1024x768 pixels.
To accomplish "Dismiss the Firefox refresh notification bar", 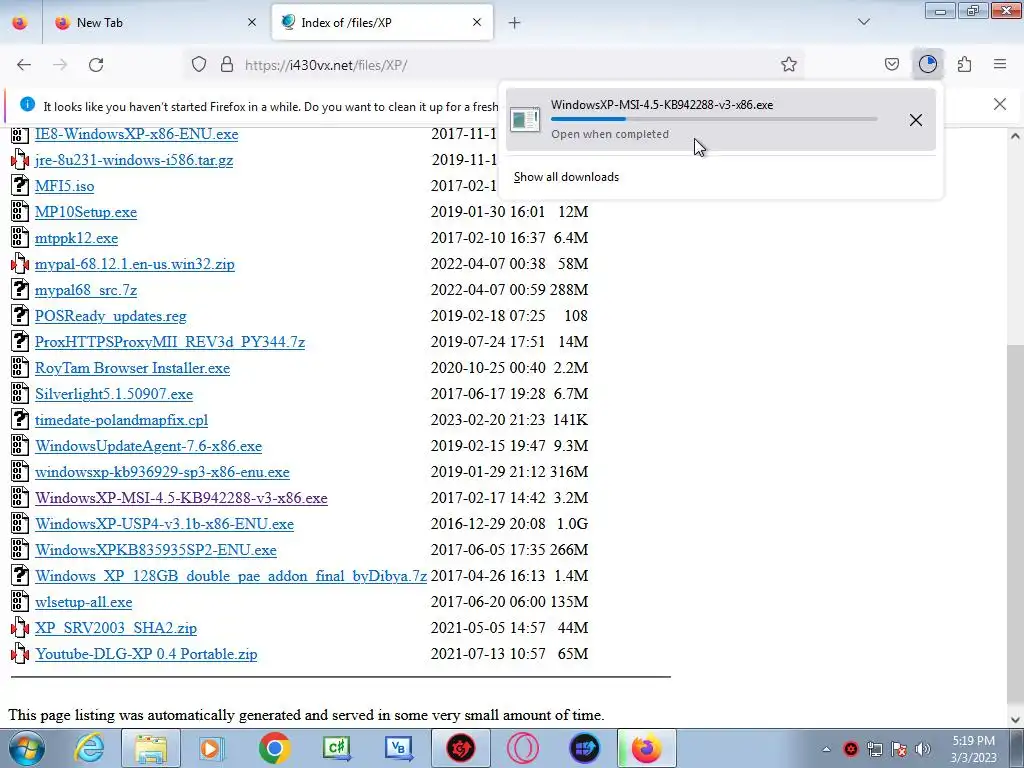I will (1000, 104).
